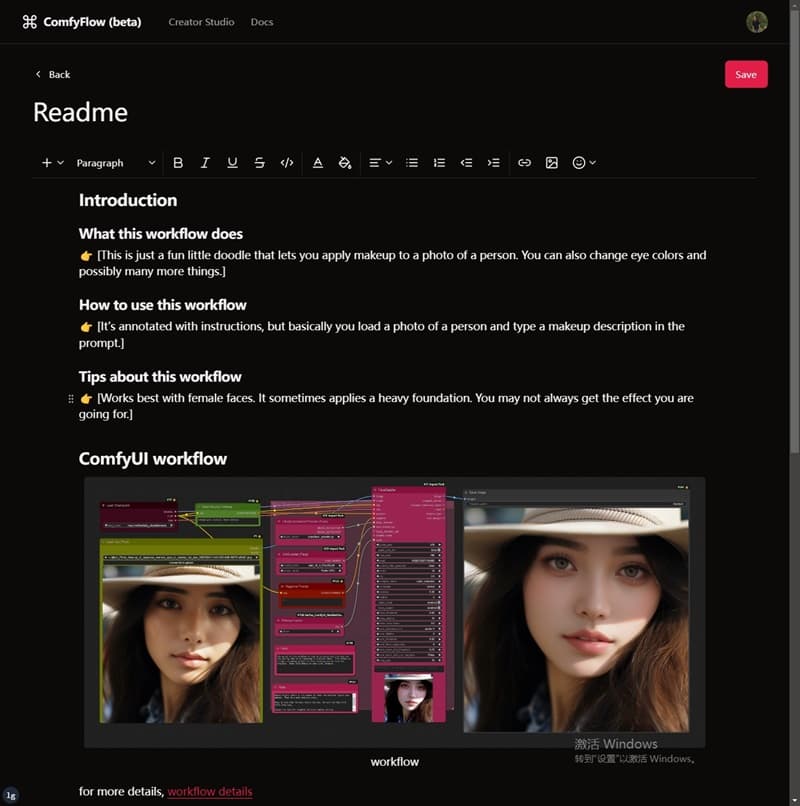
Task: Open ComfyFlow (beta) home
Action: [92, 22]
